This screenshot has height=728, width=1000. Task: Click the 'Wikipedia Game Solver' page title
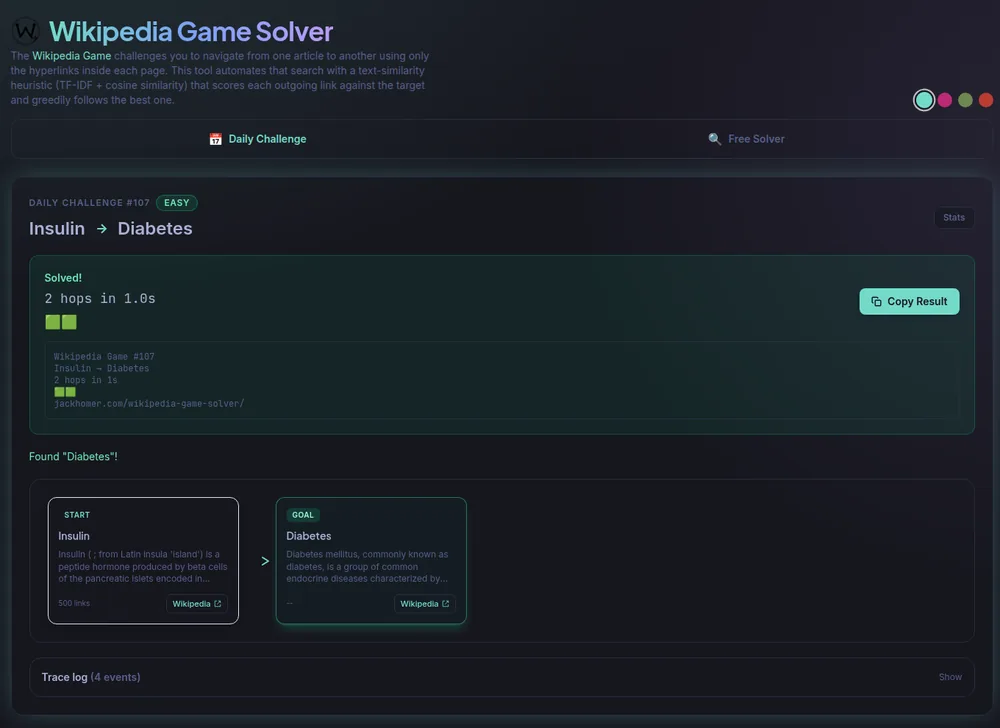click(191, 31)
